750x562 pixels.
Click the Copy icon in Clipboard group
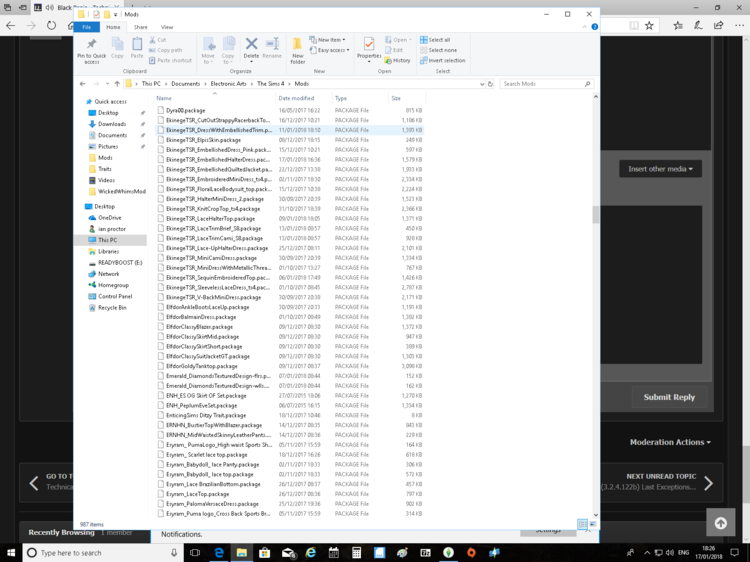117,48
